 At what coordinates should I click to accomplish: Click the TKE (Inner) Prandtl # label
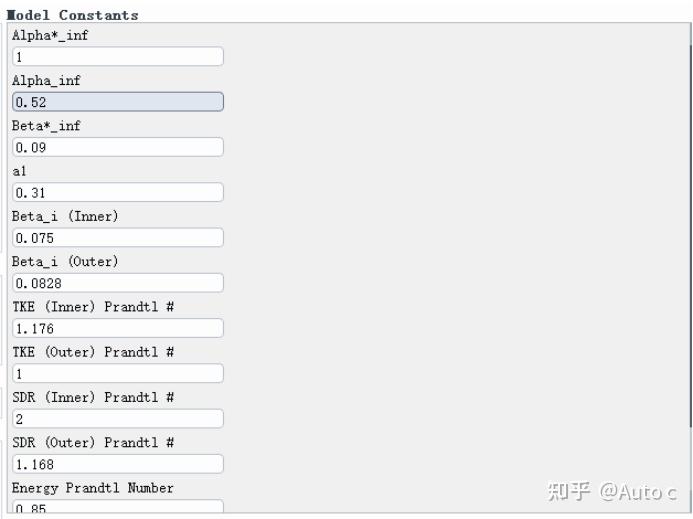tap(93, 307)
